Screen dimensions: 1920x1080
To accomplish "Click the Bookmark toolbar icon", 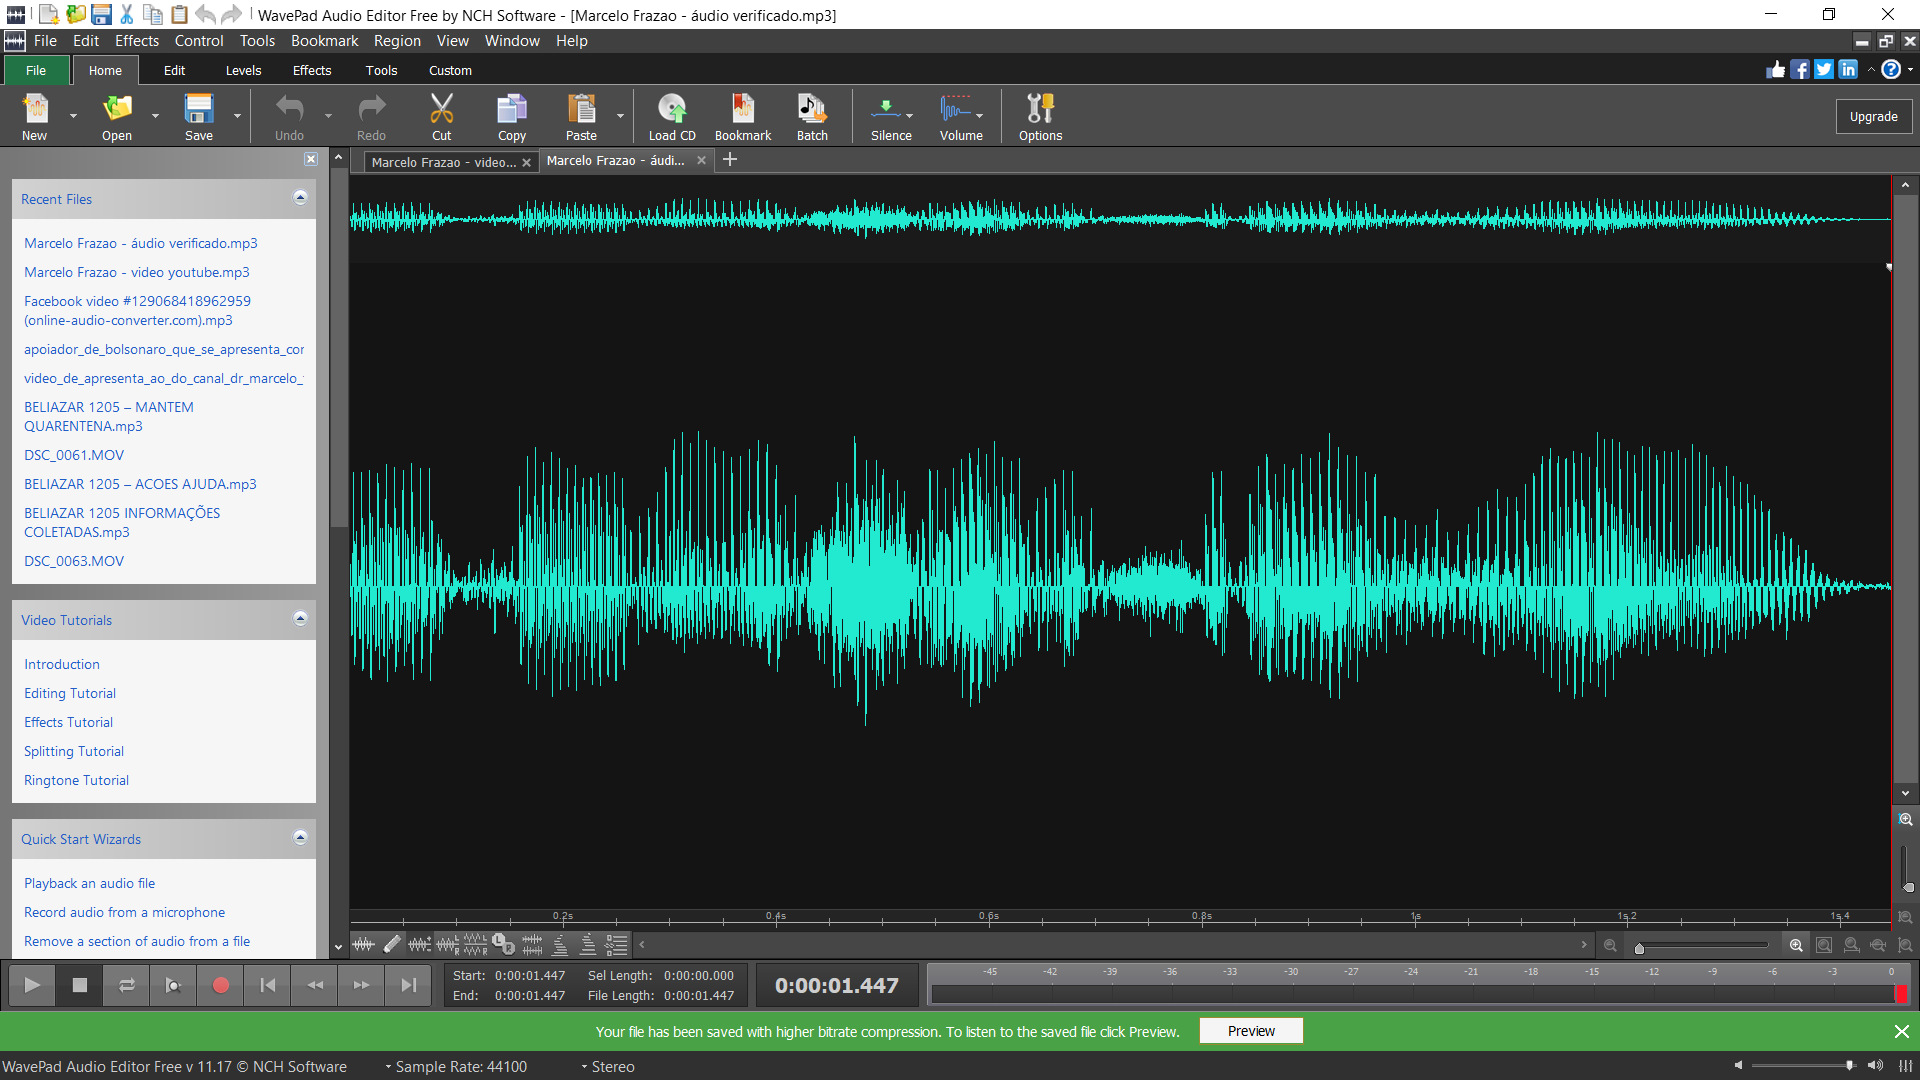I will click(743, 108).
